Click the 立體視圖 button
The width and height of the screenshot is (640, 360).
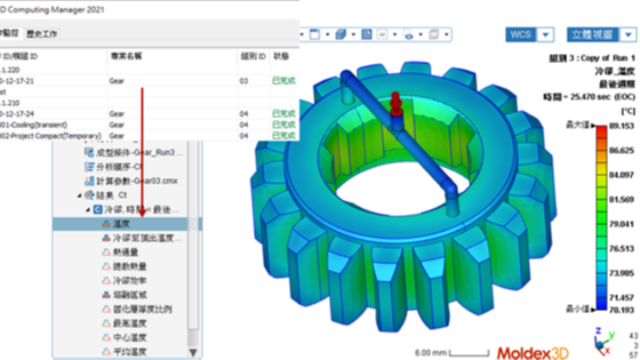(x=593, y=35)
